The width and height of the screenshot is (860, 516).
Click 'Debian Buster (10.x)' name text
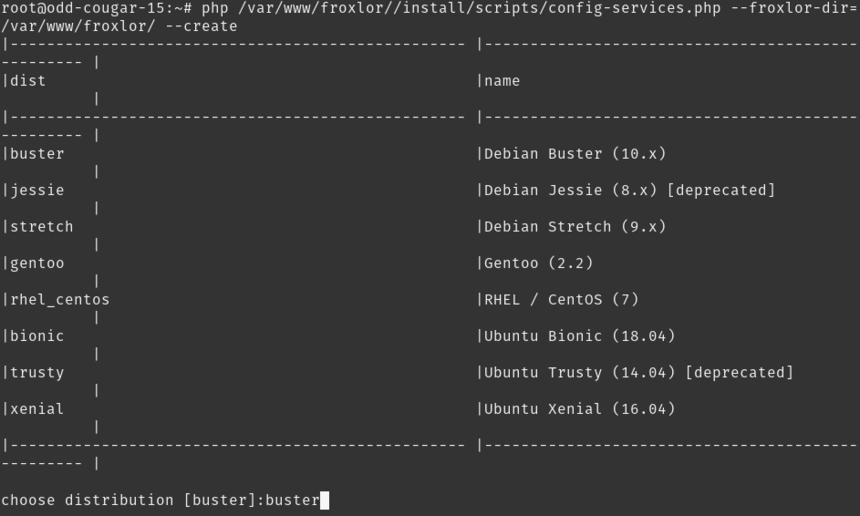click(575, 154)
